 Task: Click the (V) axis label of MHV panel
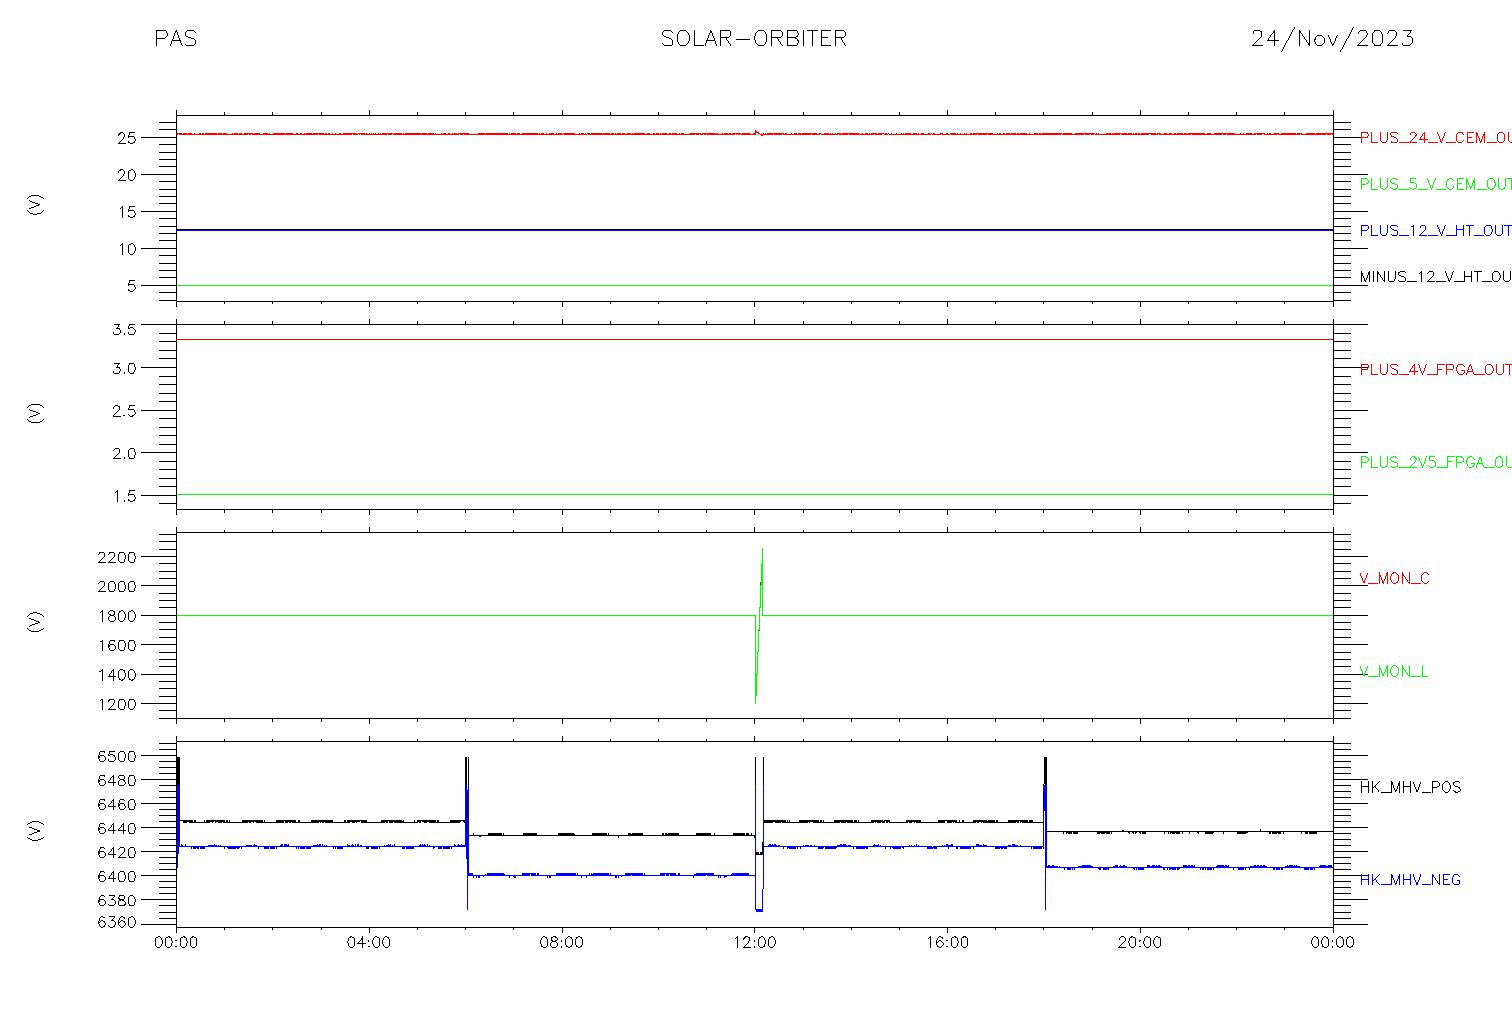36,829
